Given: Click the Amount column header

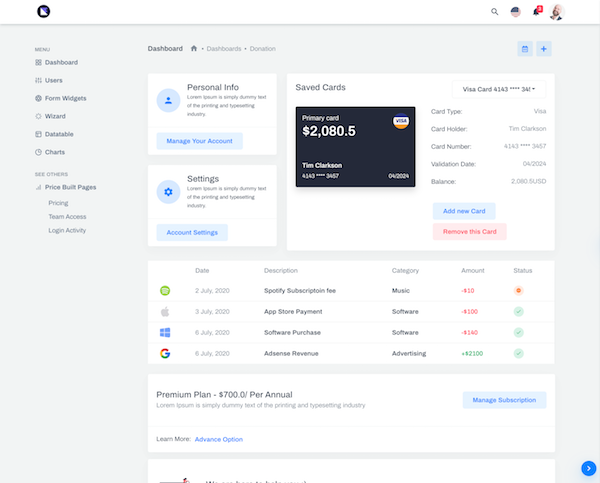Looking at the screenshot, I should (473, 271).
